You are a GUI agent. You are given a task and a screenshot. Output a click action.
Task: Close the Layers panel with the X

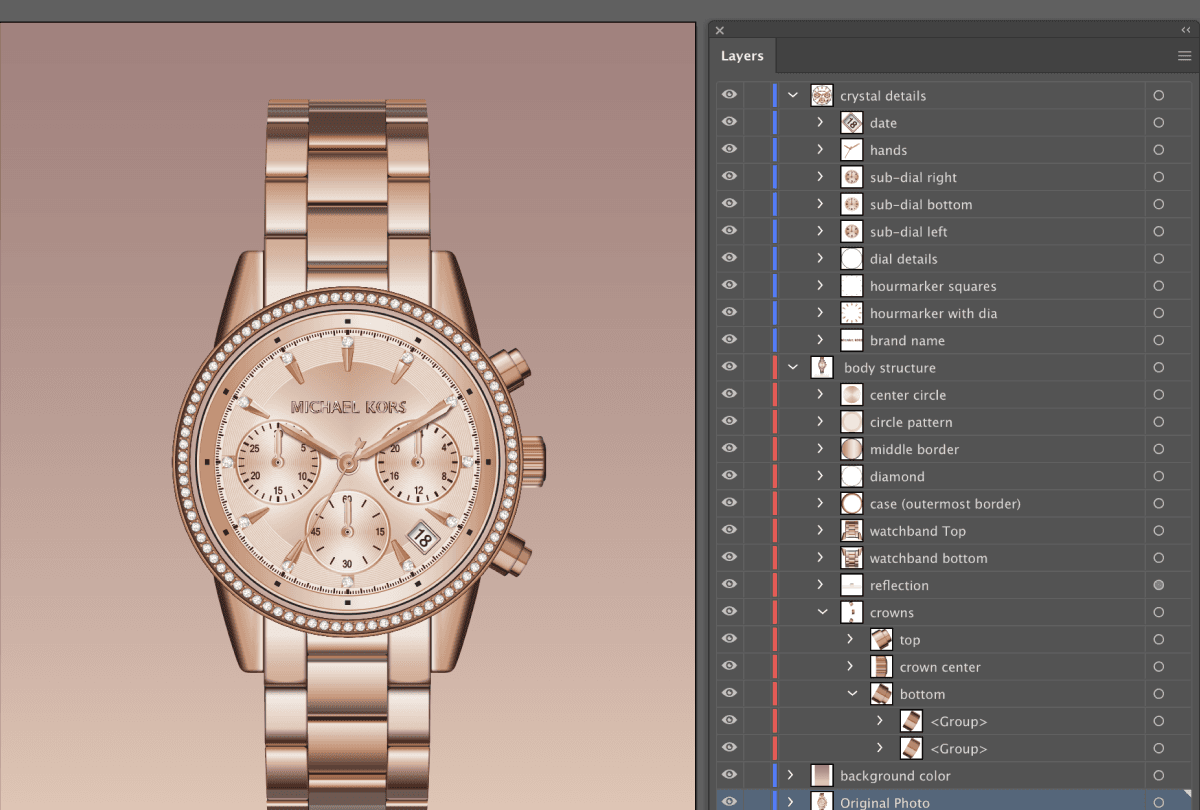[x=720, y=30]
